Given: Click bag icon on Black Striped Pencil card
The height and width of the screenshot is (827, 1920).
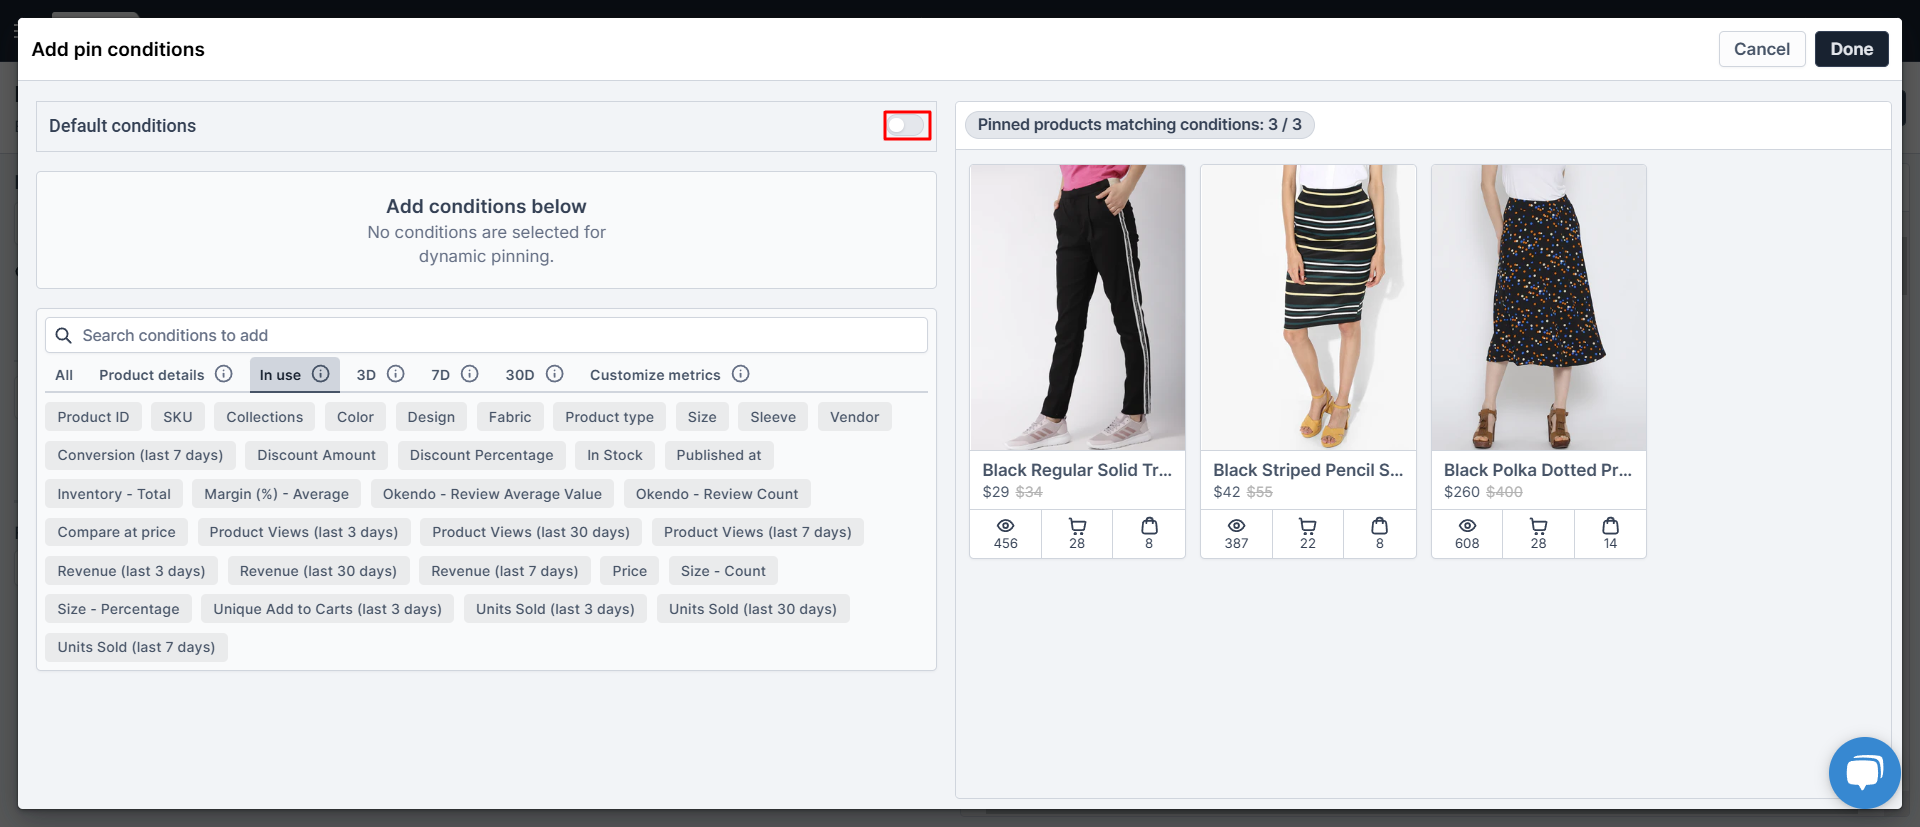Looking at the screenshot, I should point(1379,526).
